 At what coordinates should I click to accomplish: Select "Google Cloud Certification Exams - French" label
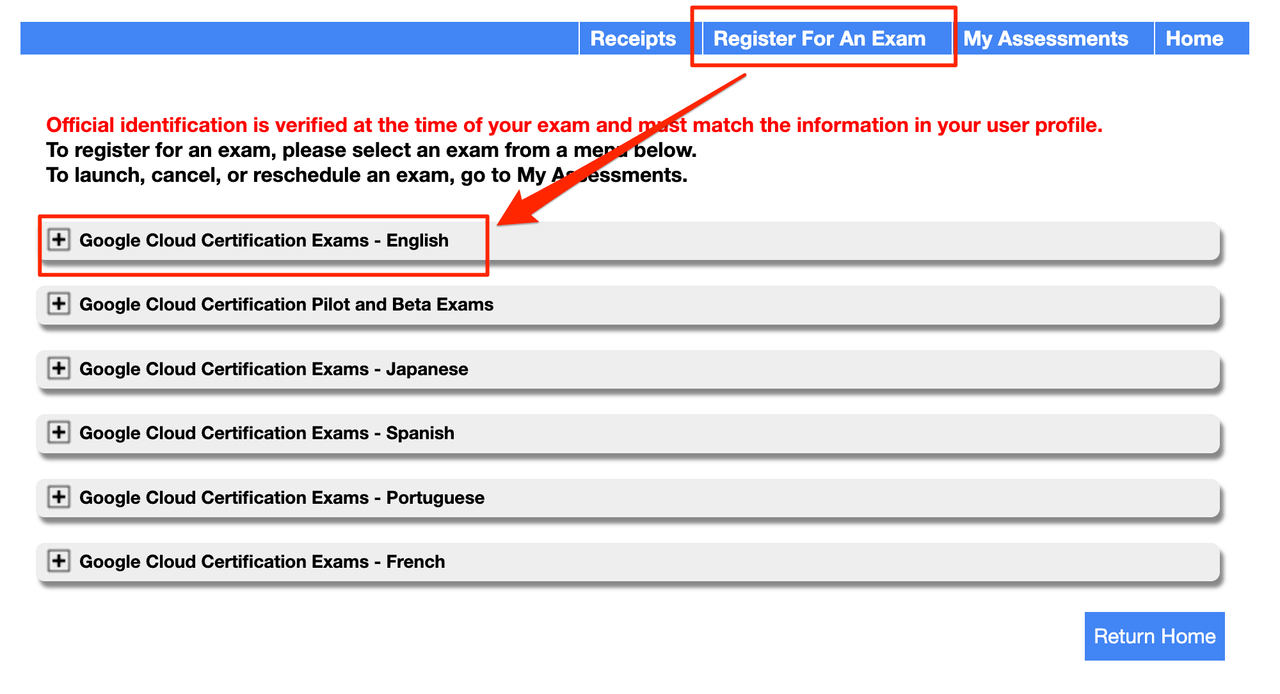pyautogui.click(x=263, y=561)
